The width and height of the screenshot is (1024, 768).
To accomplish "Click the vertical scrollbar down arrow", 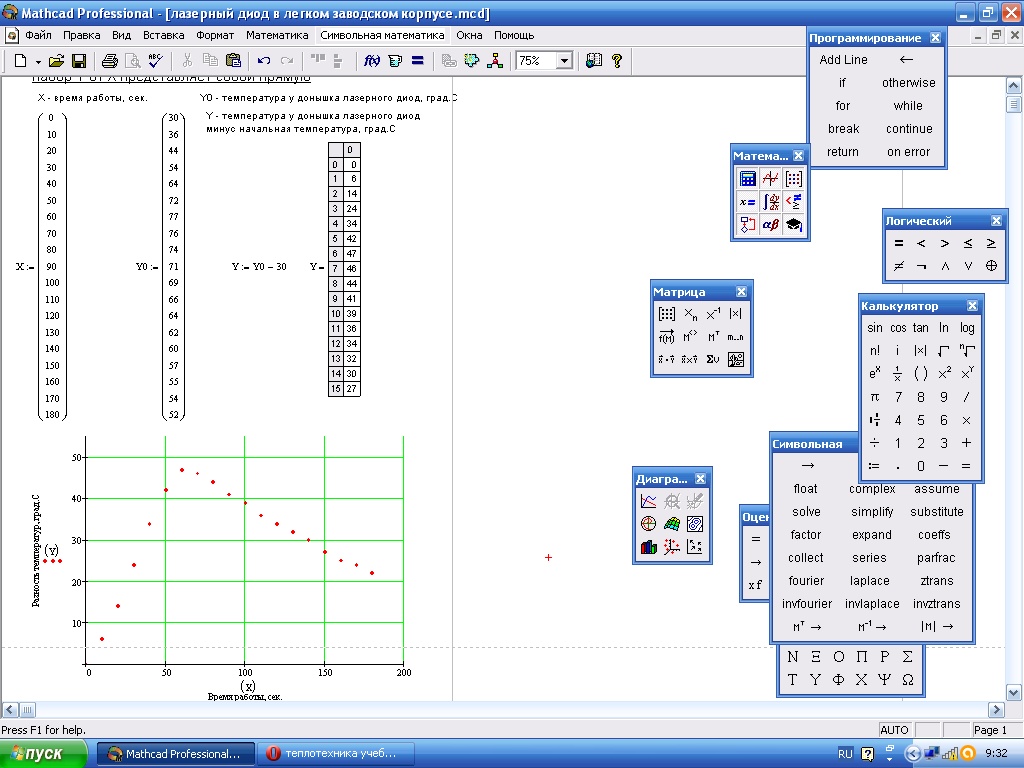I will click(1014, 692).
